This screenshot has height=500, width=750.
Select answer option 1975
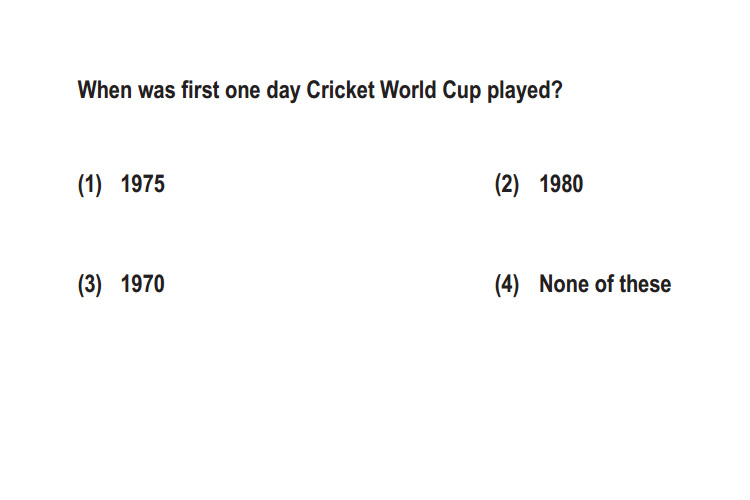point(143,184)
